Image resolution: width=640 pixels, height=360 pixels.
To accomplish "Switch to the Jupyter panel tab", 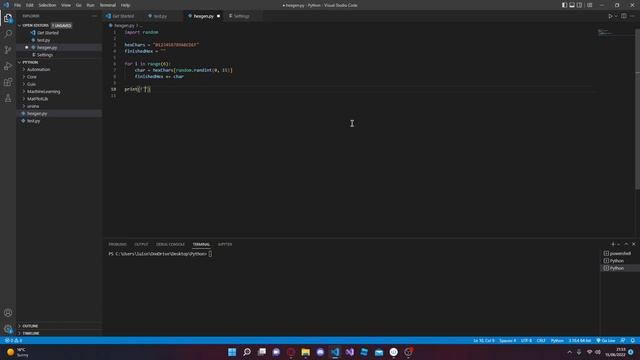I will coord(225,244).
